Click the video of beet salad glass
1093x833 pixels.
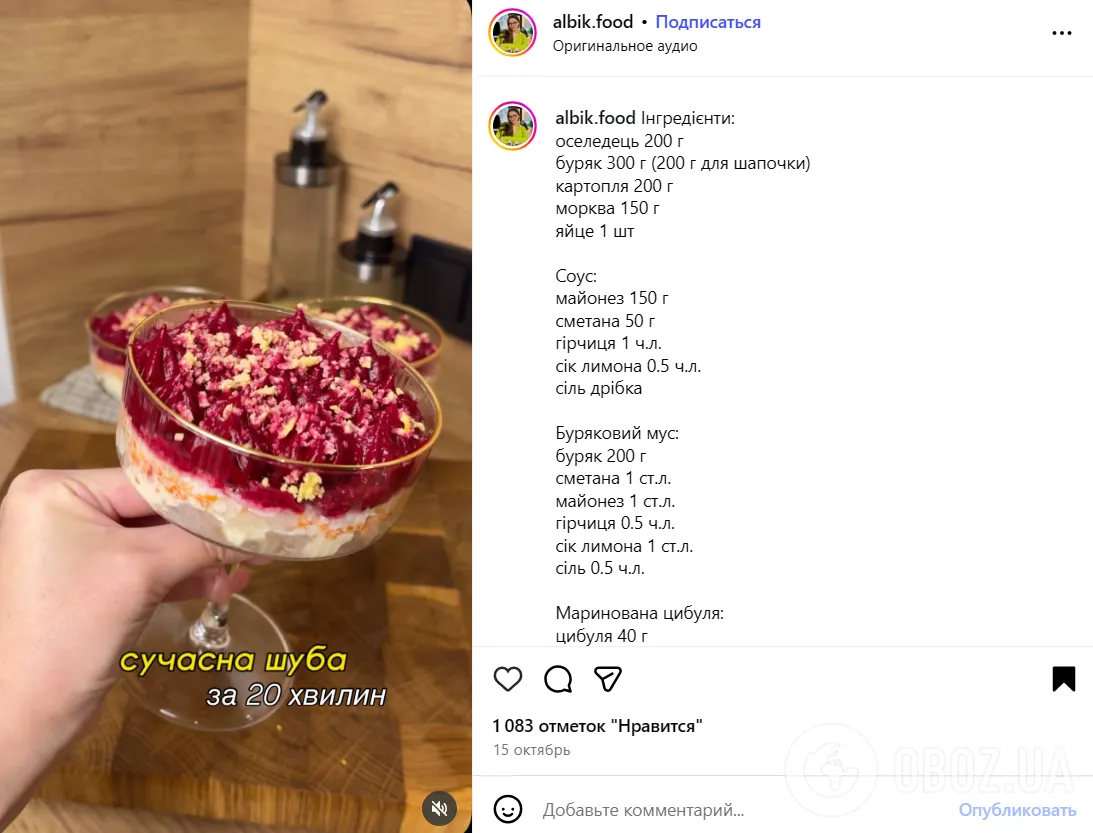click(x=236, y=416)
